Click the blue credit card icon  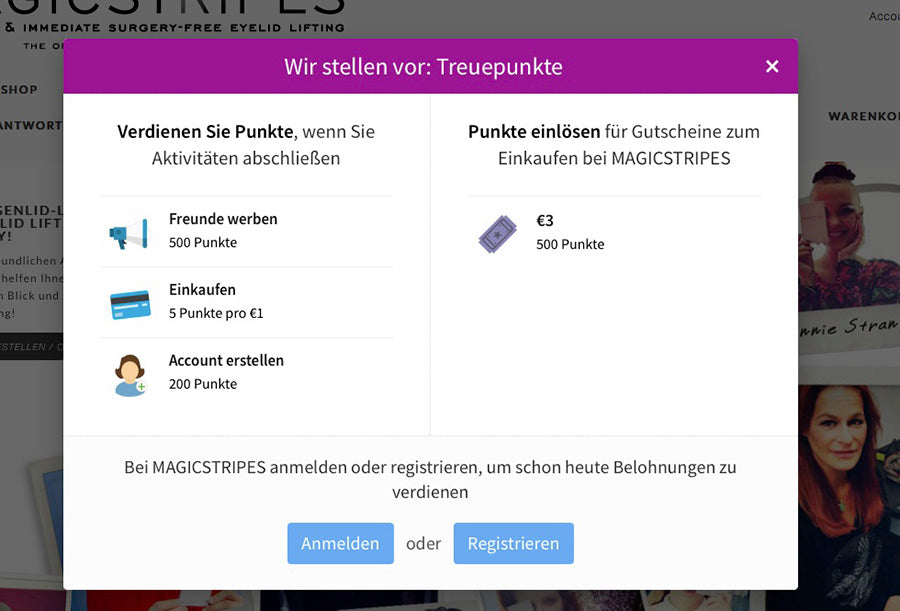pos(130,304)
